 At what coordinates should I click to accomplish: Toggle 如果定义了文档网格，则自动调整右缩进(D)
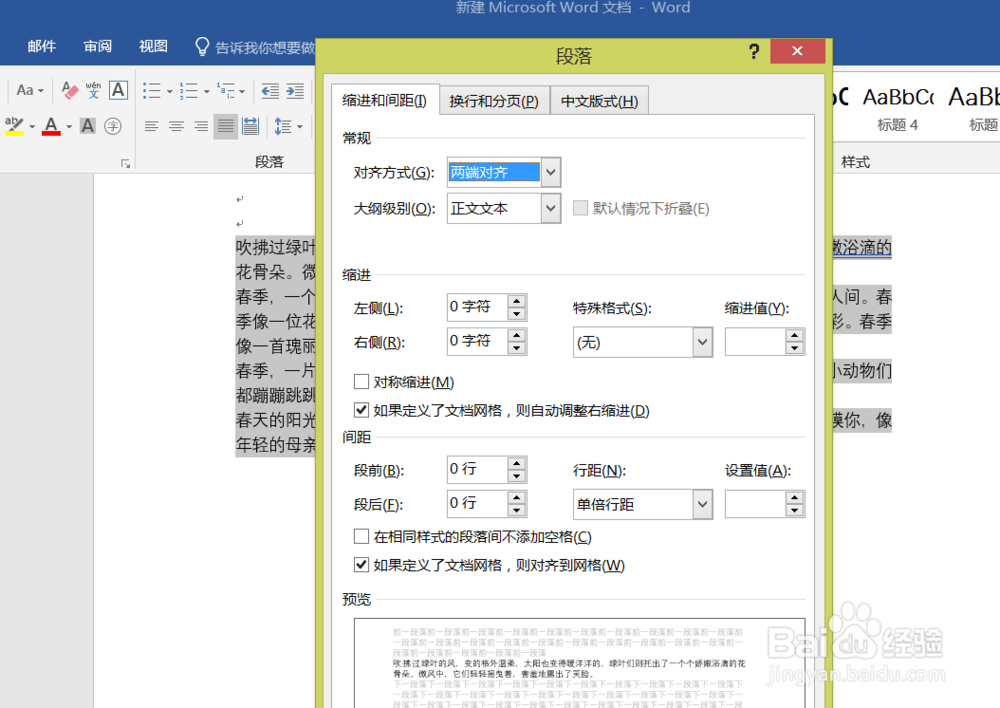[x=362, y=409]
